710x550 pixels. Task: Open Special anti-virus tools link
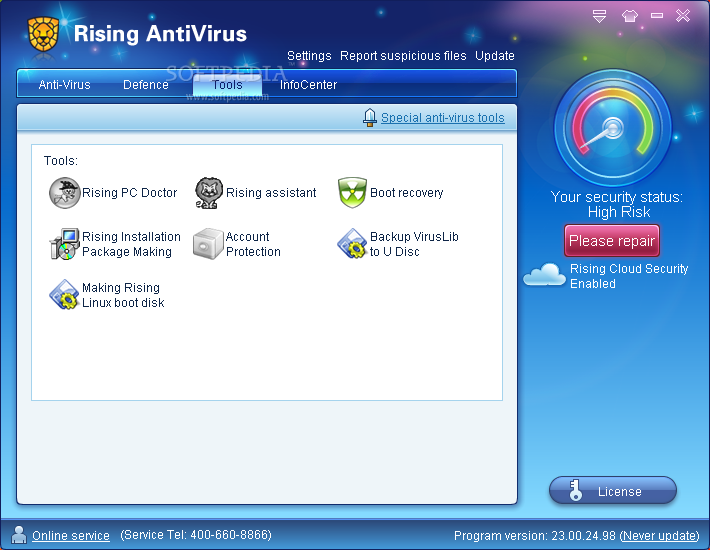(442, 118)
